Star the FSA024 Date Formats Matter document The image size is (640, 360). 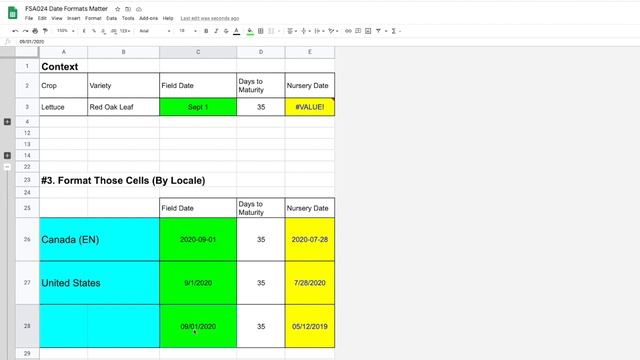[118, 9]
